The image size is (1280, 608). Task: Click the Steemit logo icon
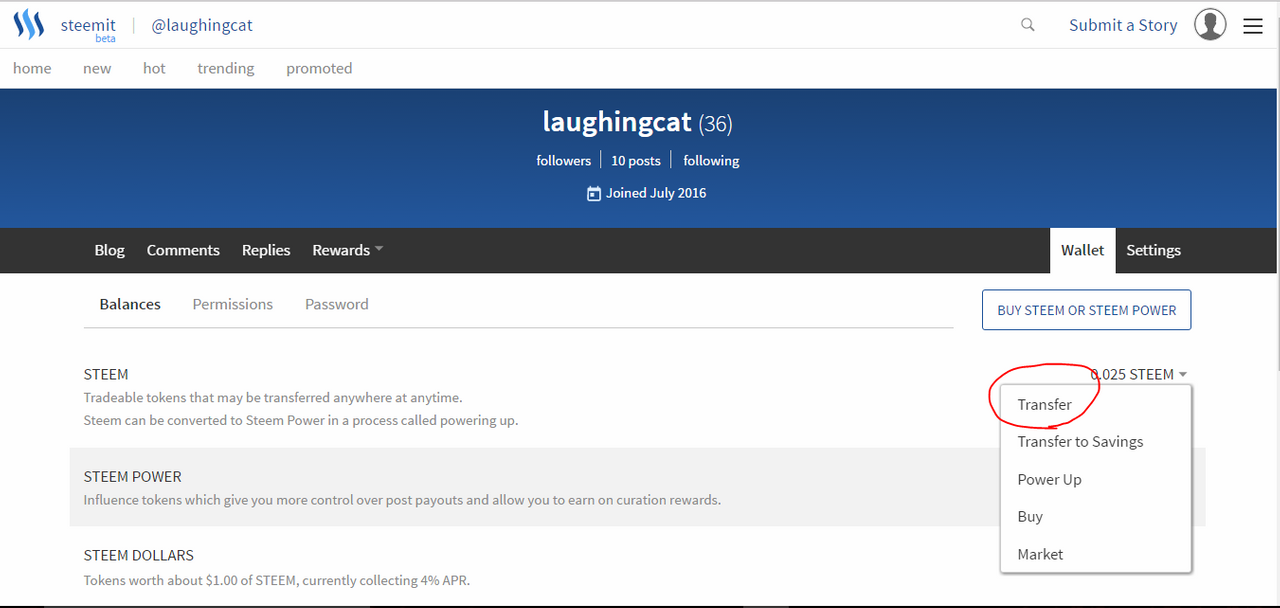(29, 25)
